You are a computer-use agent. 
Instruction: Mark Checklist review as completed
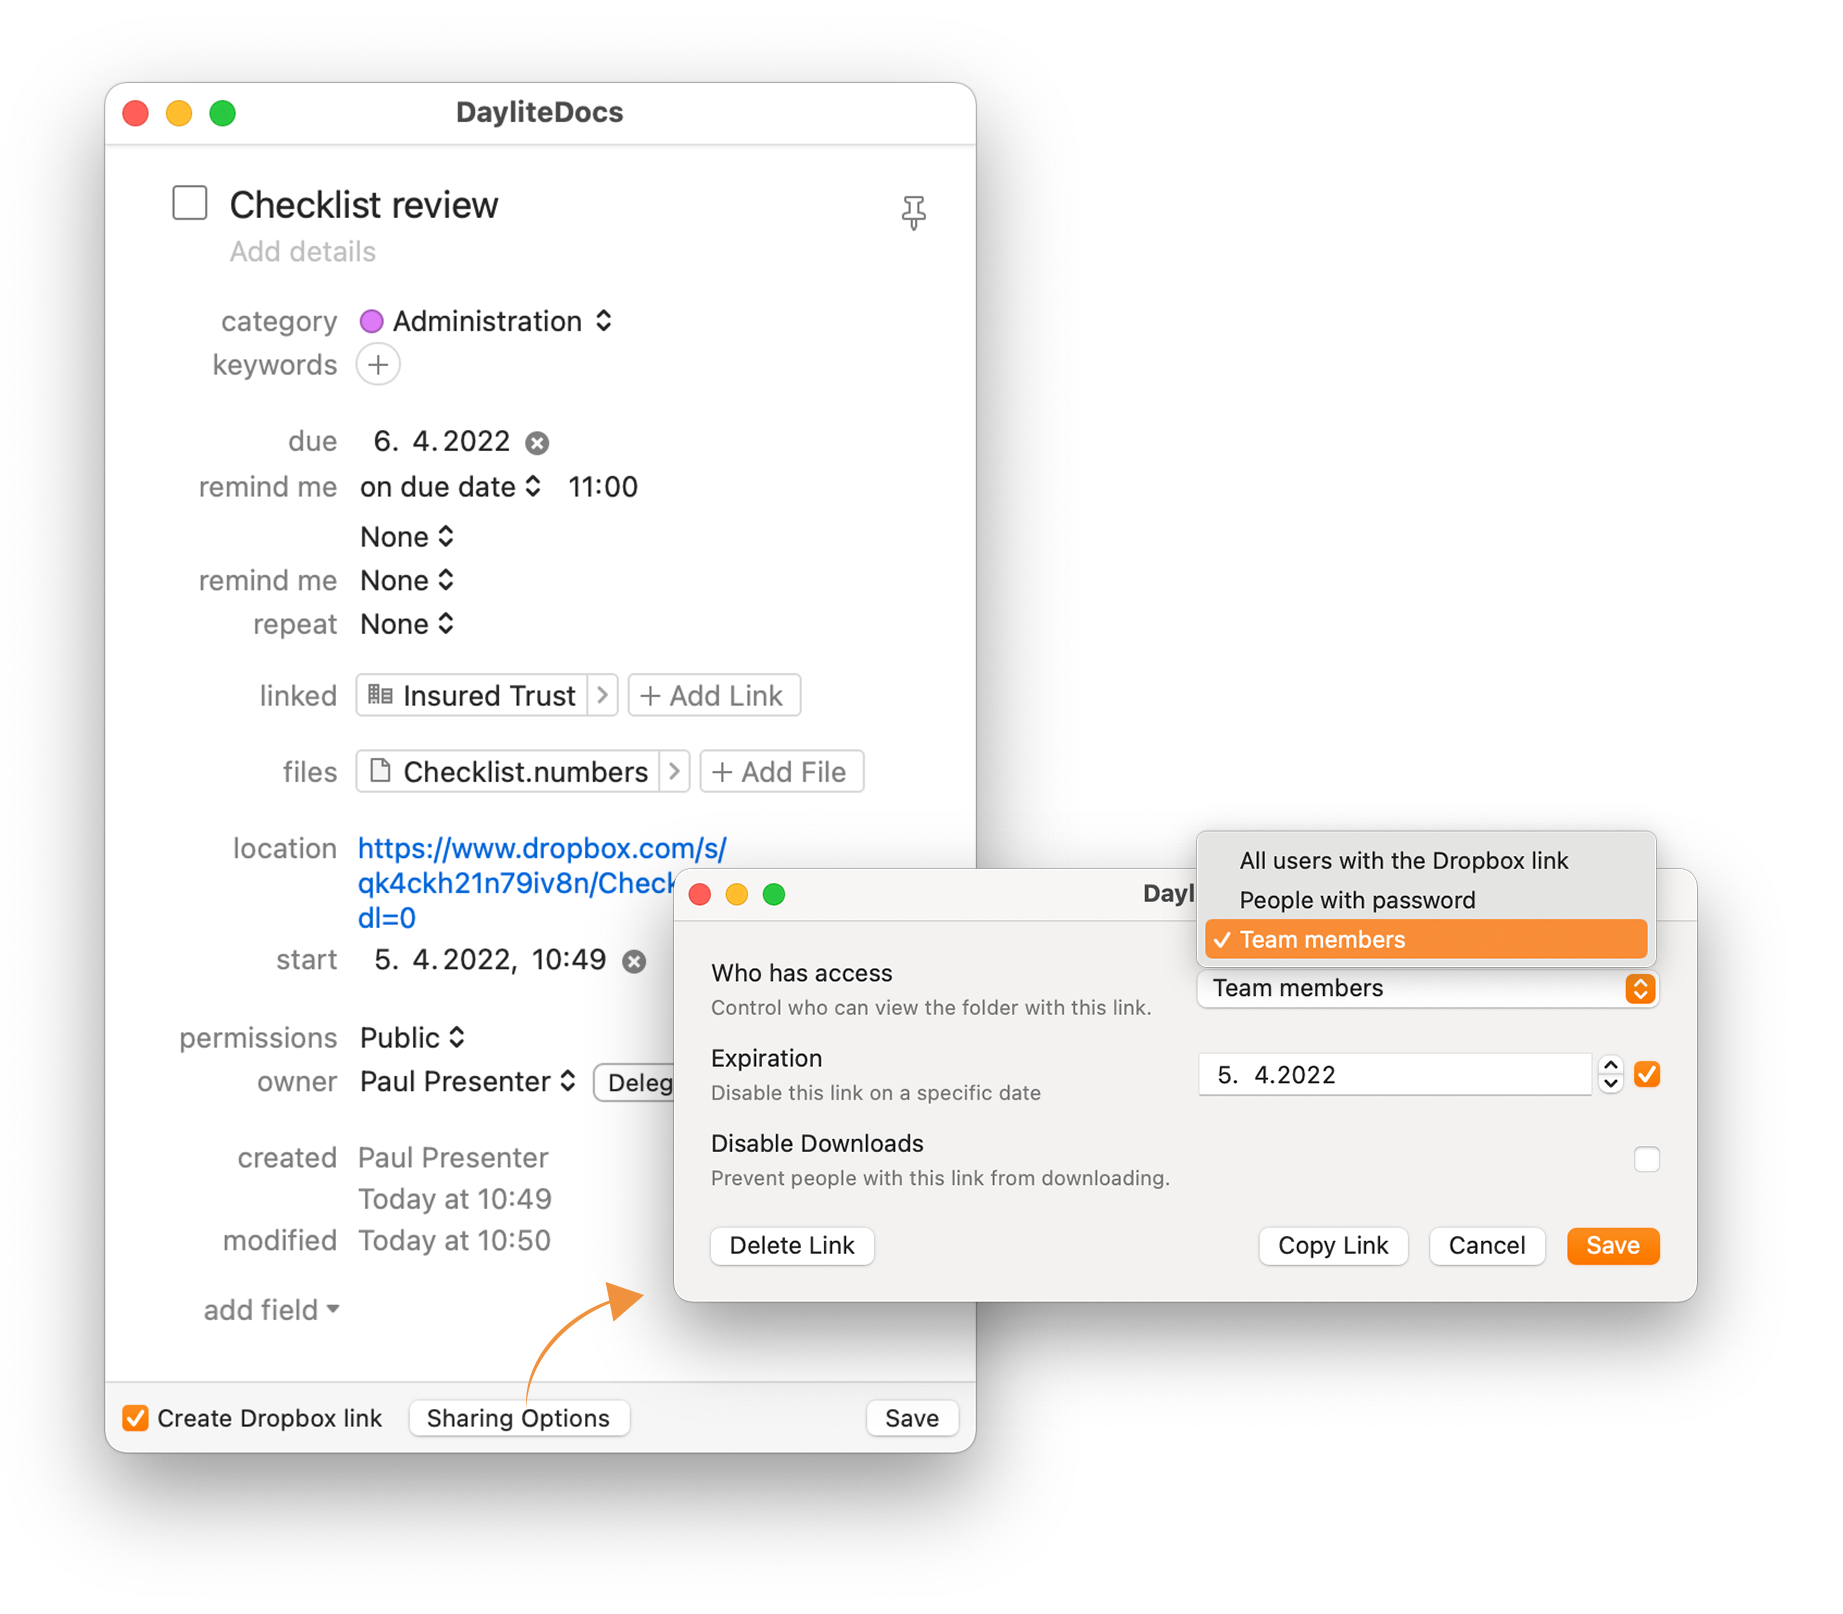coord(190,202)
